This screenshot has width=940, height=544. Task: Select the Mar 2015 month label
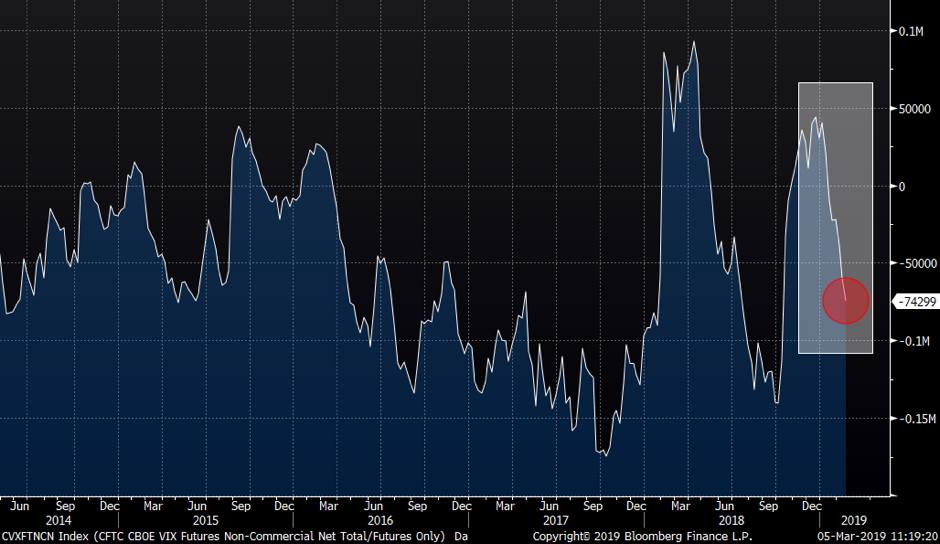(x=153, y=506)
